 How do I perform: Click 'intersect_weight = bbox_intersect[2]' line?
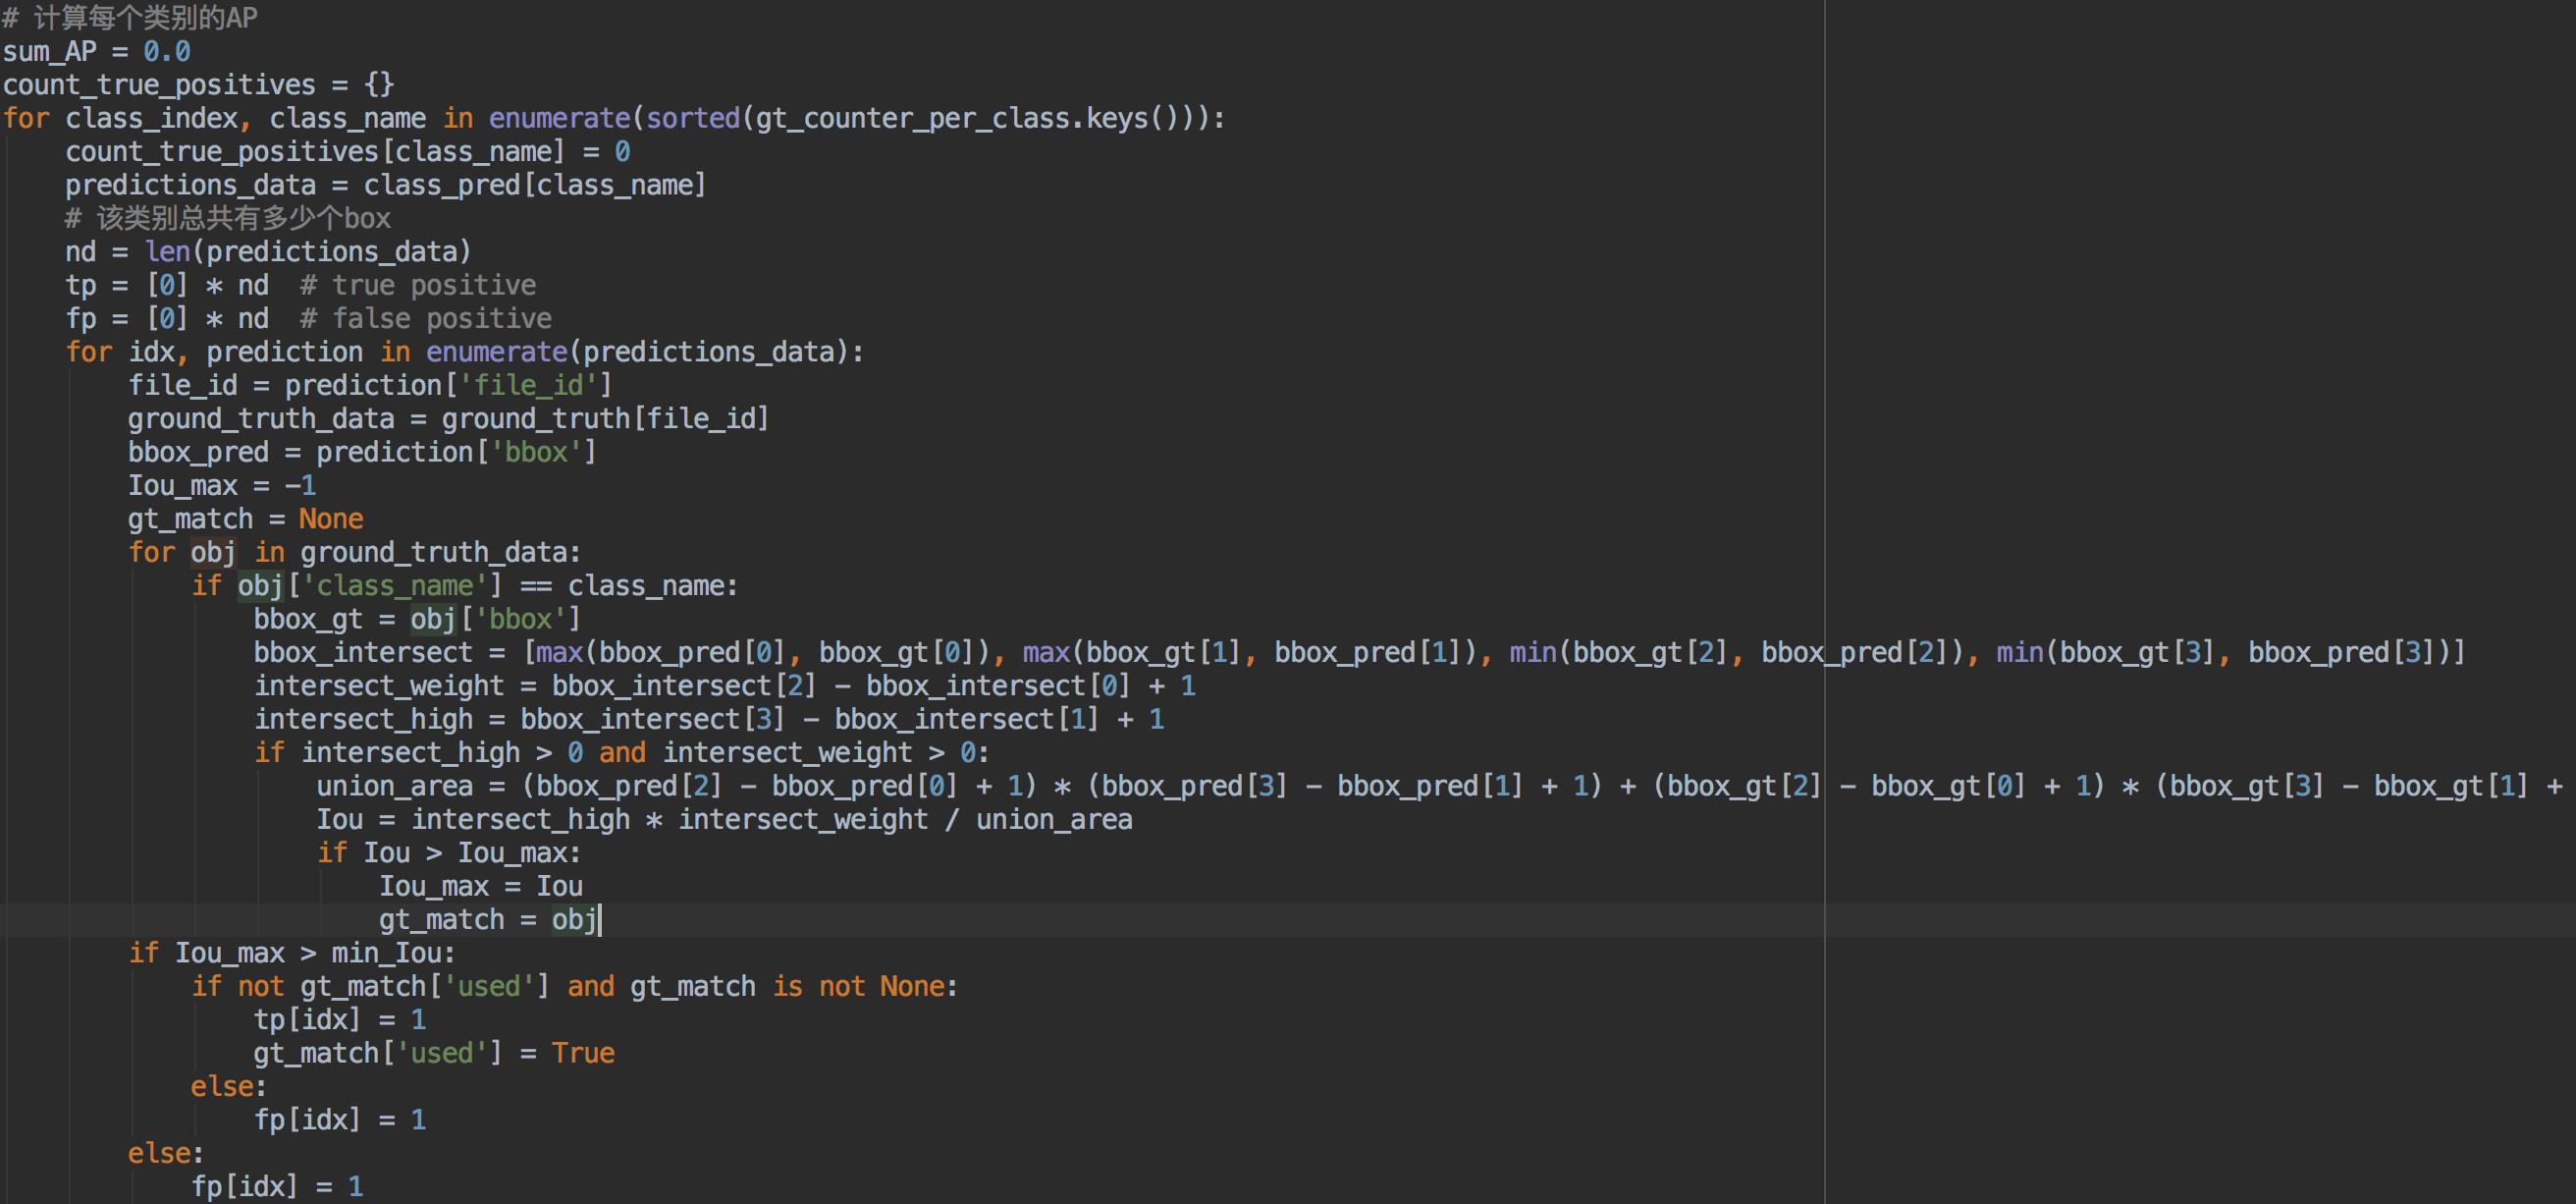pyautogui.click(x=725, y=685)
